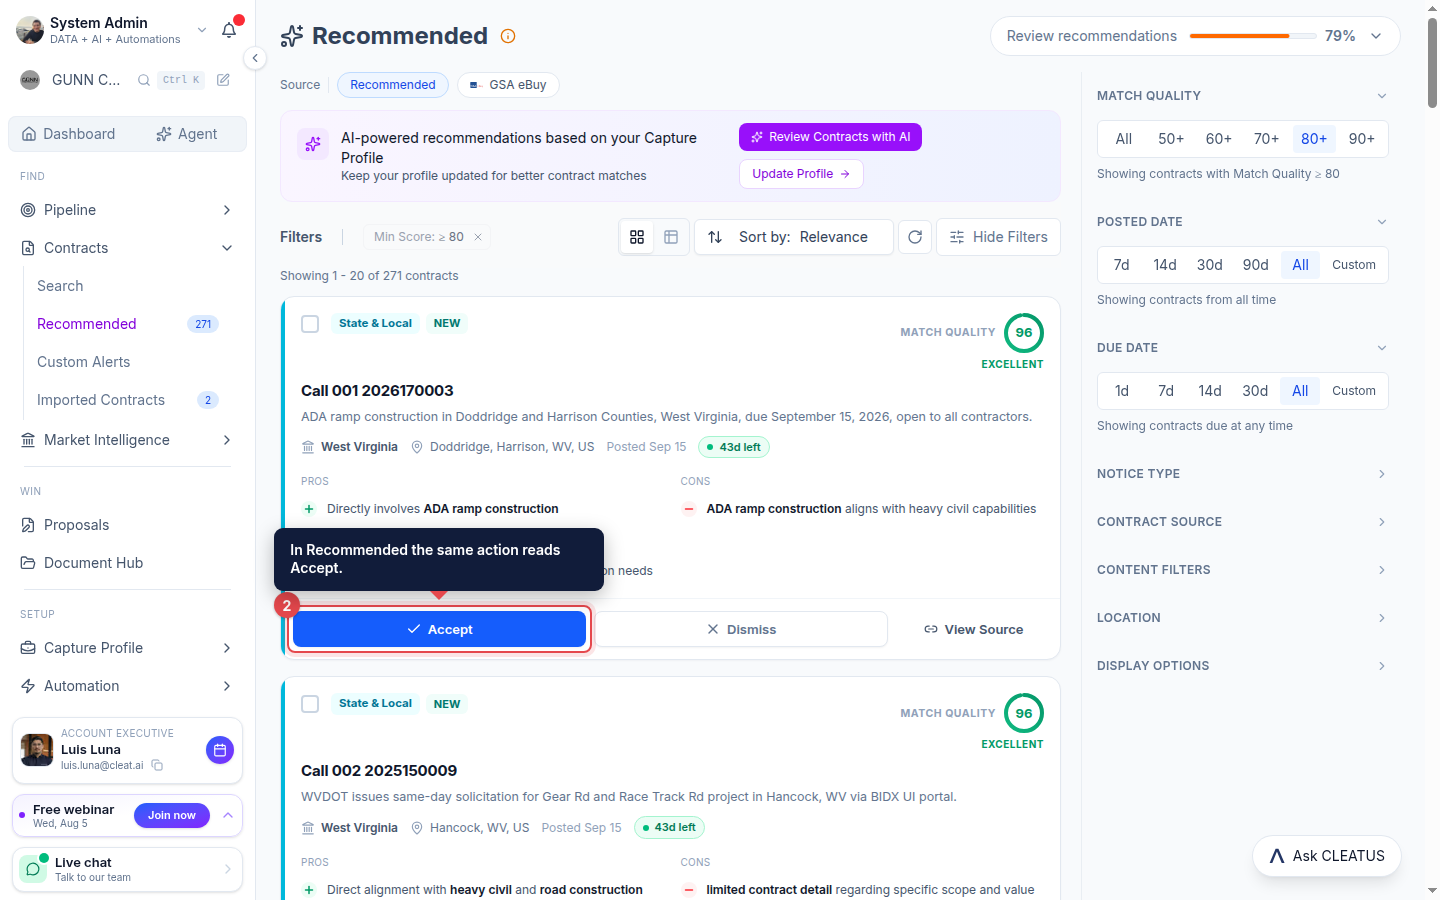Viewport: 1440px width, 900px height.
Task: Open Proposals in sidebar
Action: click(x=76, y=525)
